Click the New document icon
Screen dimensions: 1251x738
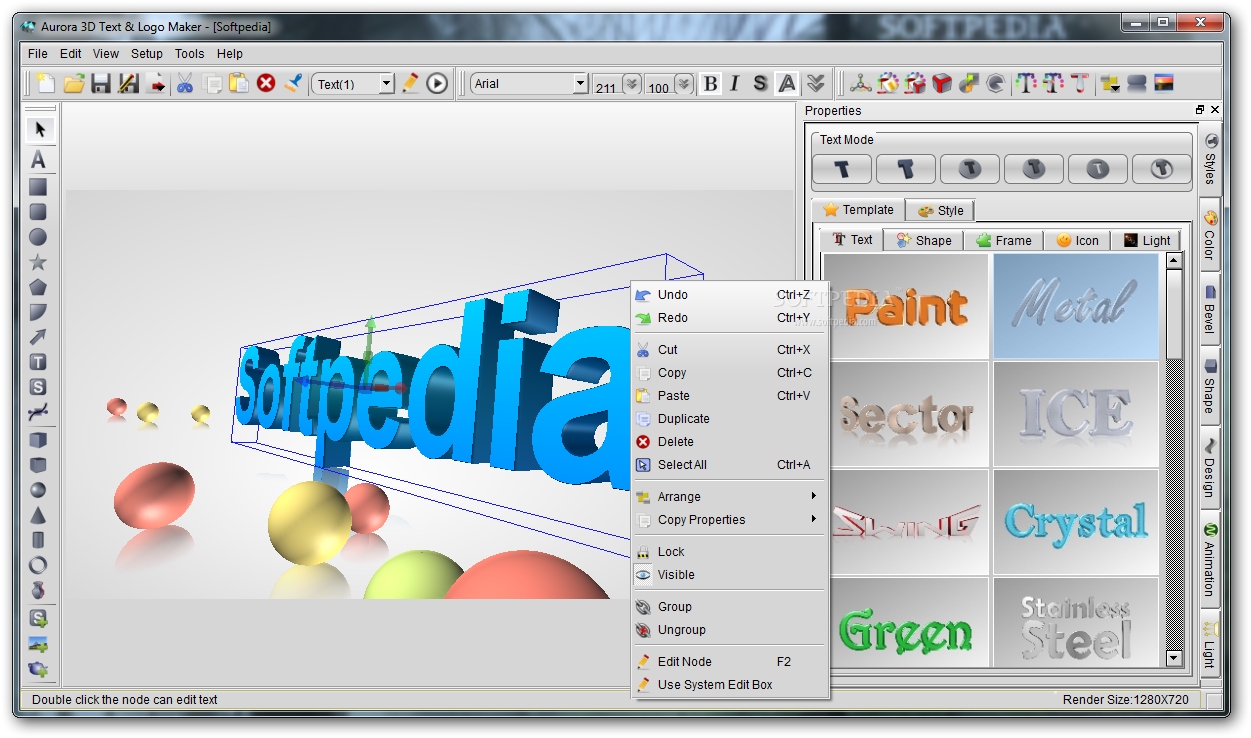coord(46,84)
